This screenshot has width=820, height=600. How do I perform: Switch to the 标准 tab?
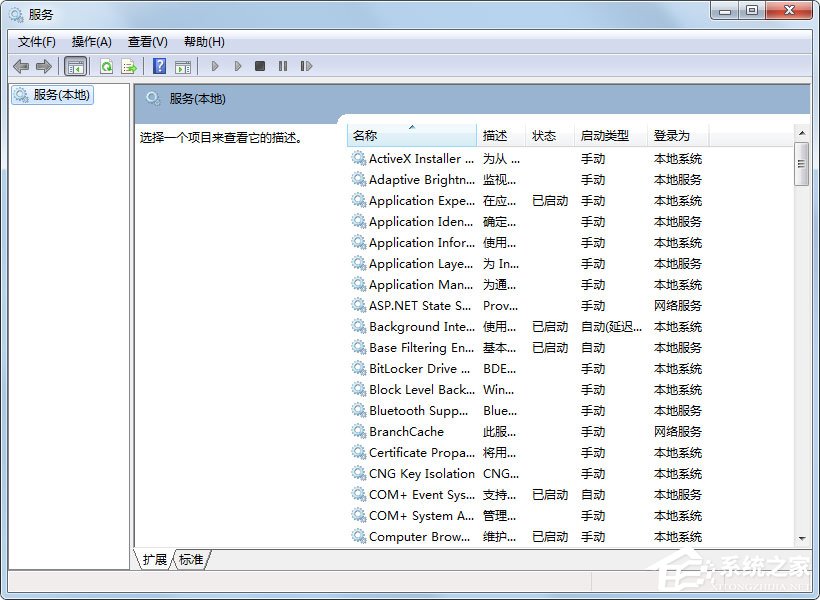click(190, 560)
